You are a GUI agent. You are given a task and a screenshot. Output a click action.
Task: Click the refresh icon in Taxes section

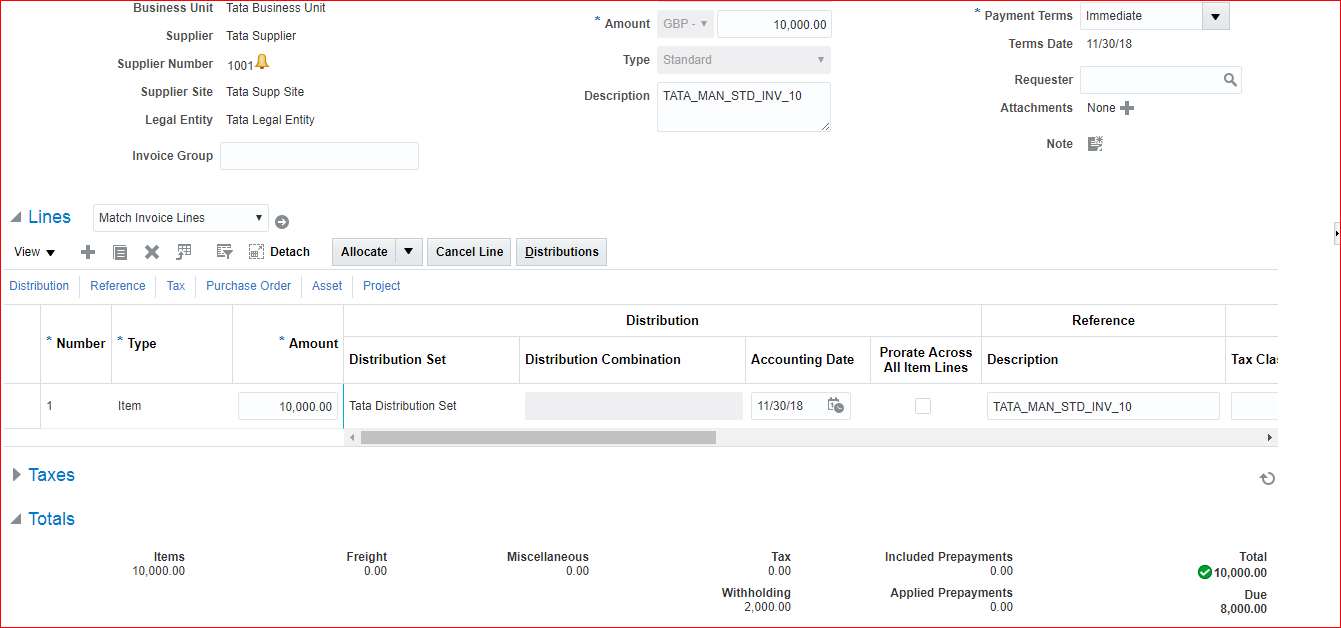pyautogui.click(x=1267, y=479)
